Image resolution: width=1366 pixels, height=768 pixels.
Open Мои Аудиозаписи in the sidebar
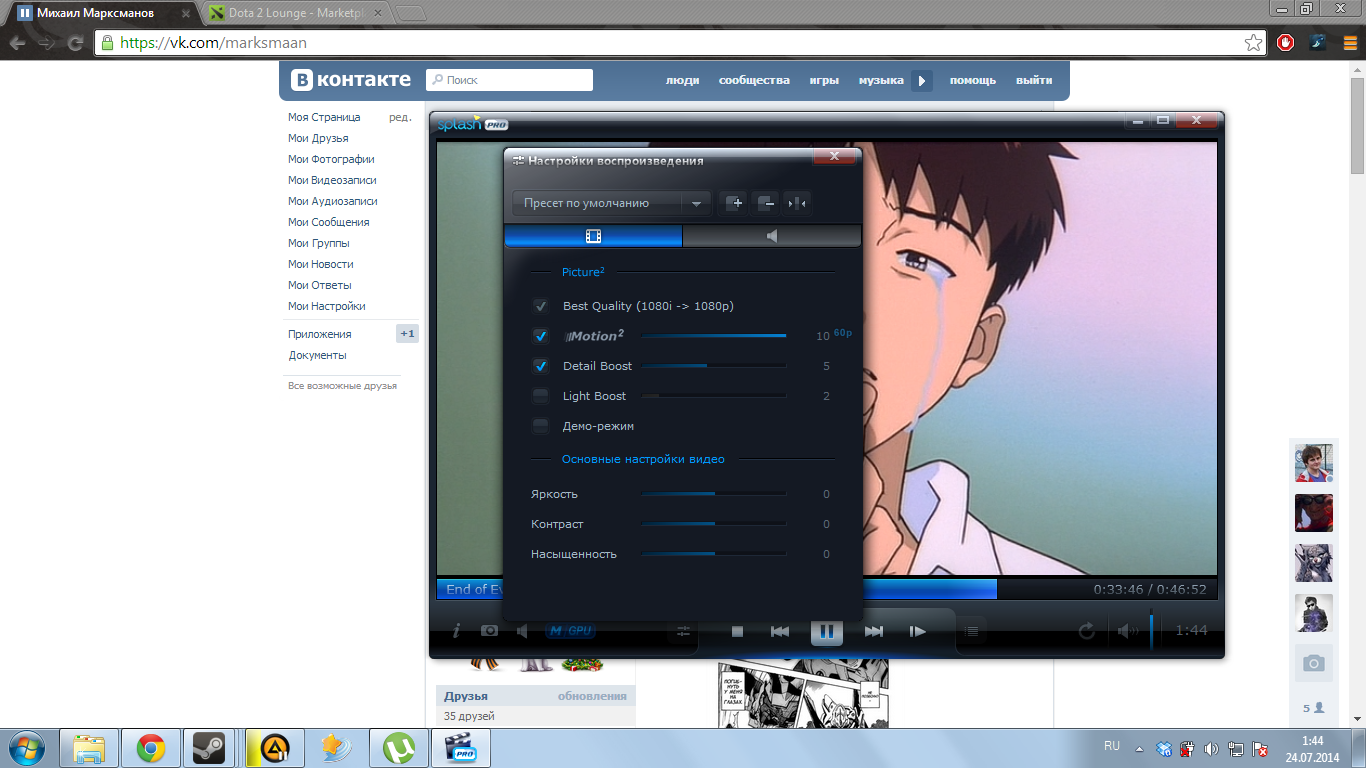click(x=331, y=201)
